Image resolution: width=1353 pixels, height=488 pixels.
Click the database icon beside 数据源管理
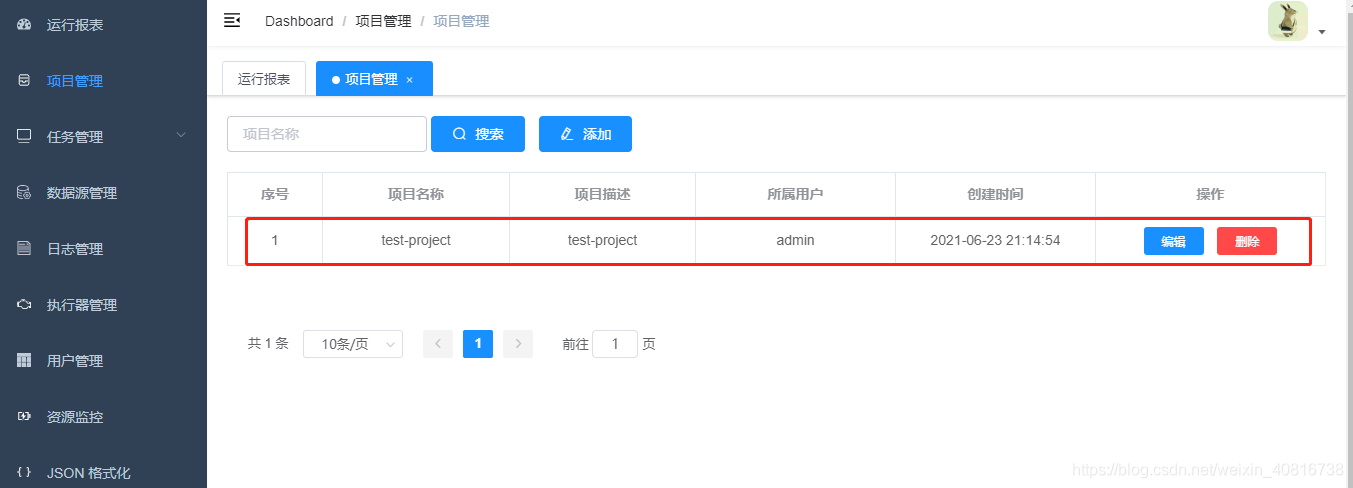tap(24, 192)
